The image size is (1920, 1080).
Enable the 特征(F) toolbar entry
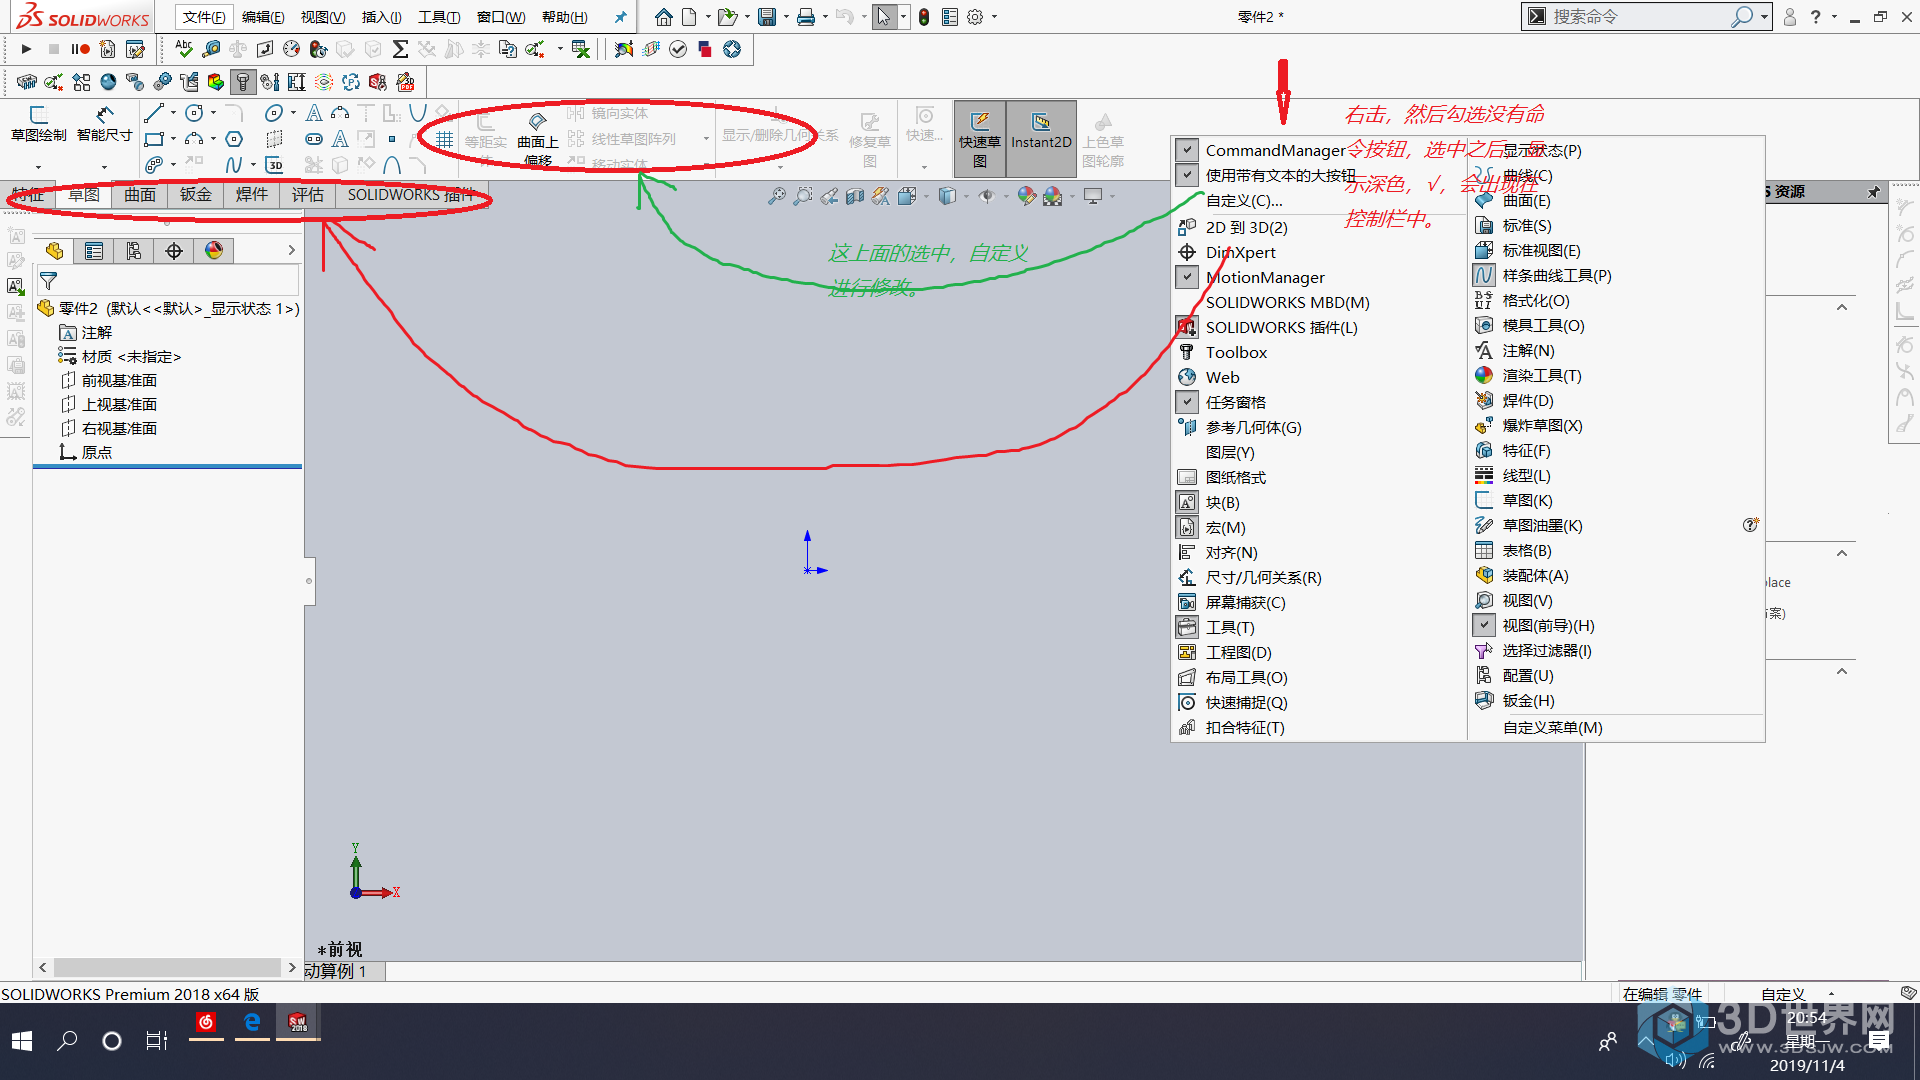[1526, 450]
